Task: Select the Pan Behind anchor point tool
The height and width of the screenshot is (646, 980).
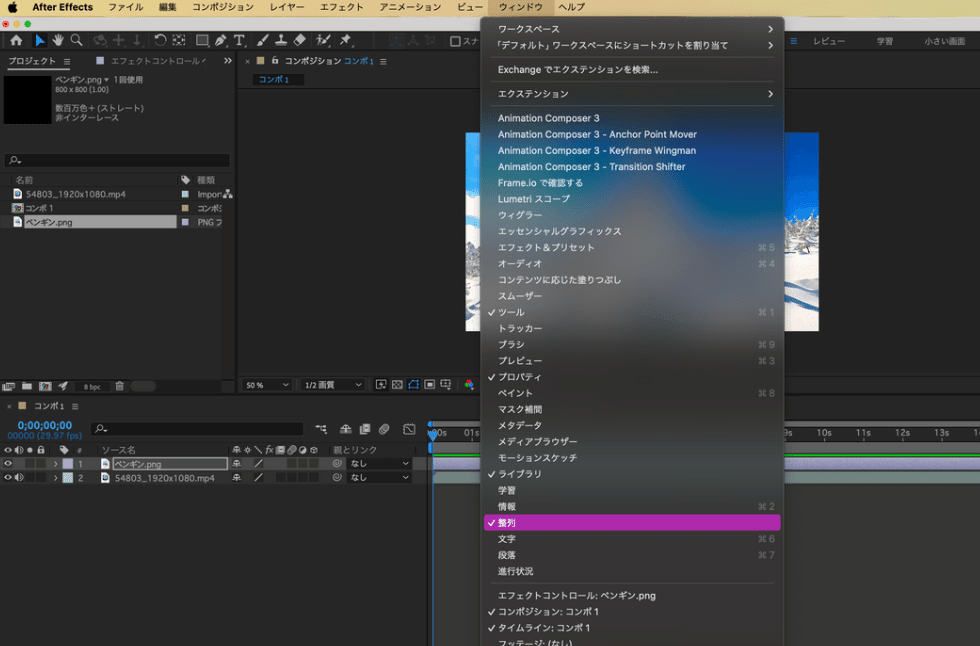Action: point(179,40)
